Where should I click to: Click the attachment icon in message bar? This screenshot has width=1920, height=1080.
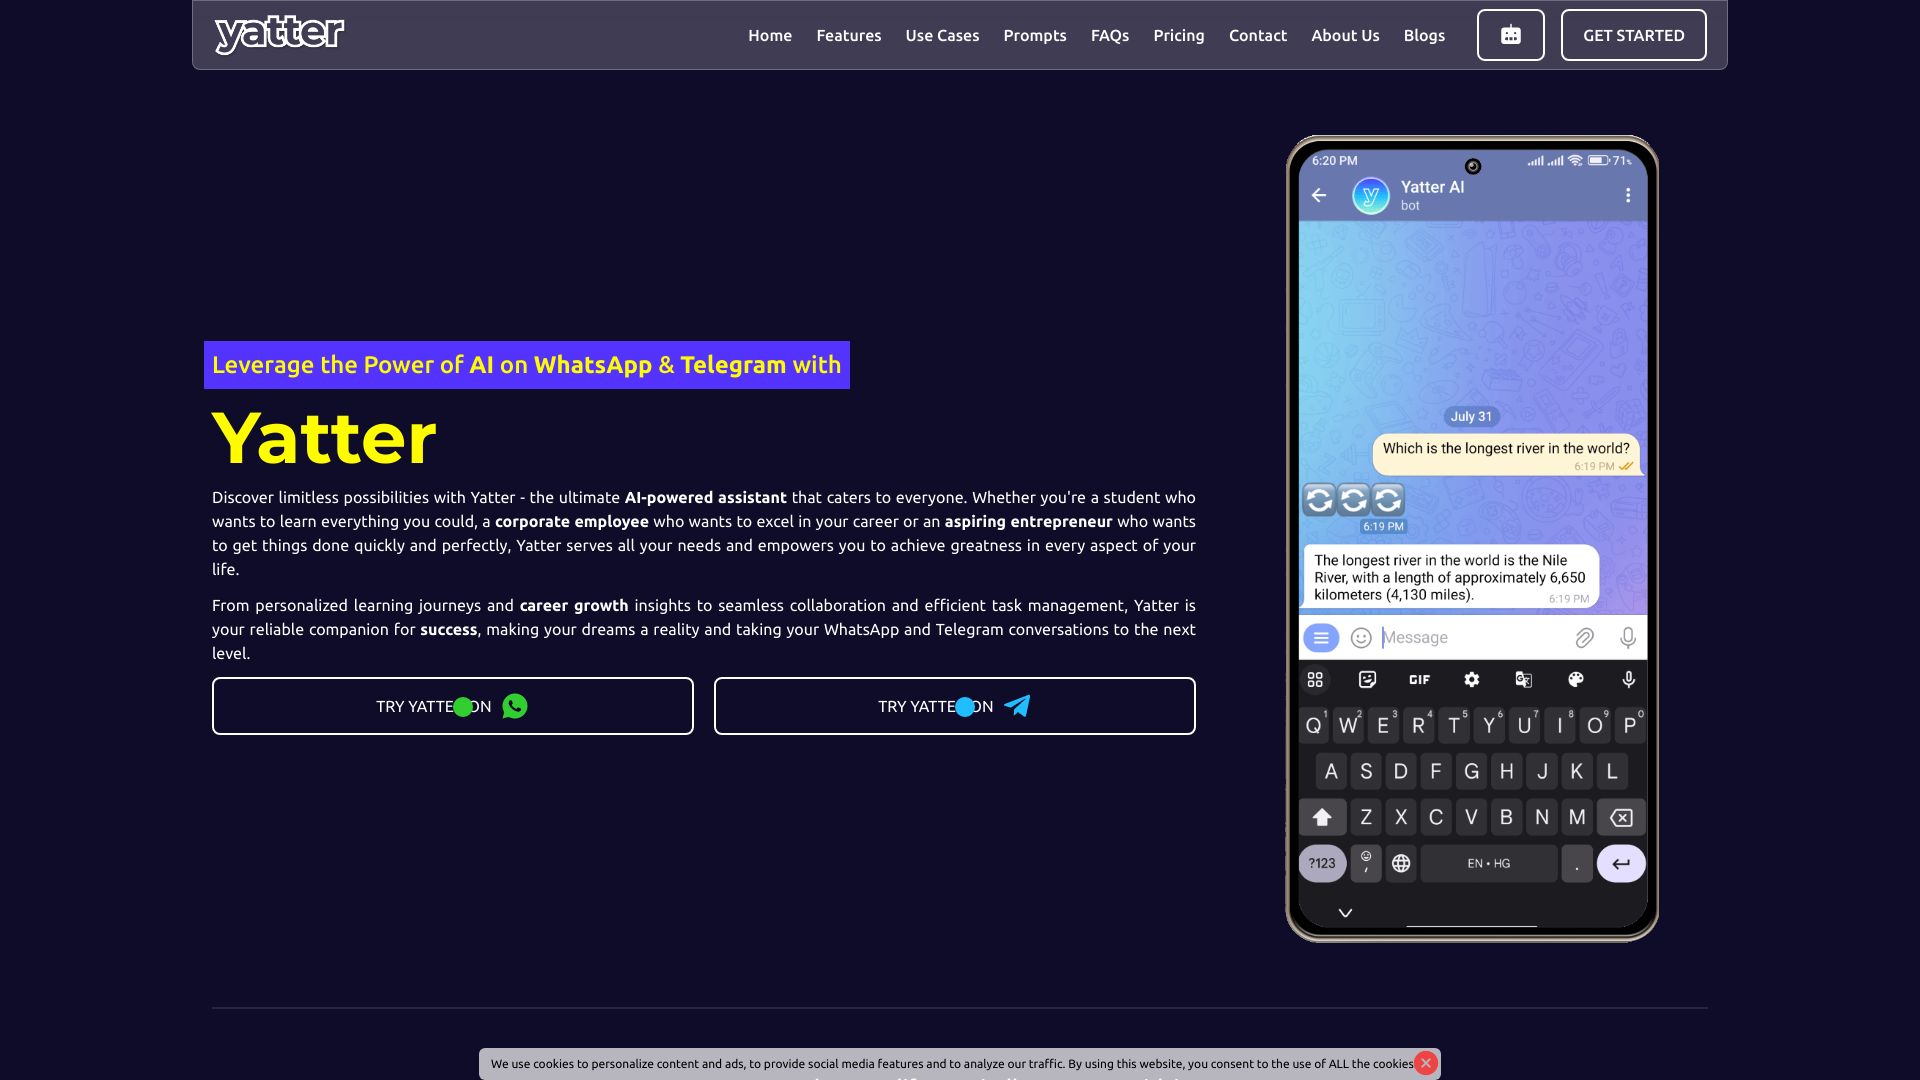(x=1584, y=638)
